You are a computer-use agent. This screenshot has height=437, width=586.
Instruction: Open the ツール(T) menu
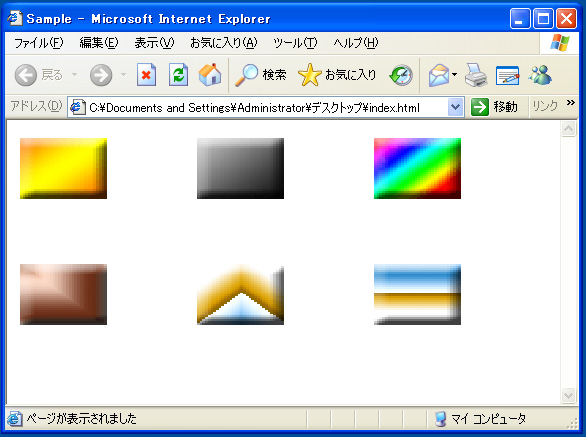click(x=295, y=43)
